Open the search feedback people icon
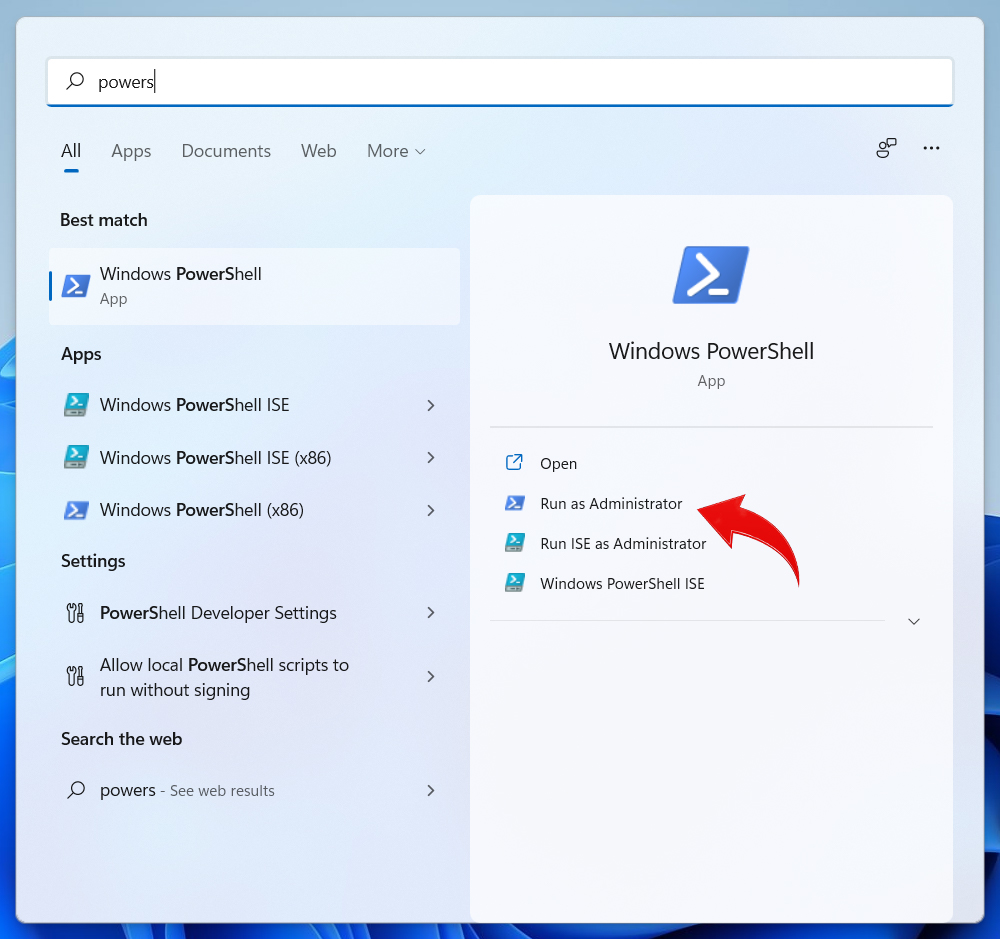Image resolution: width=1000 pixels, height=939 pixels. coord(886,148)
